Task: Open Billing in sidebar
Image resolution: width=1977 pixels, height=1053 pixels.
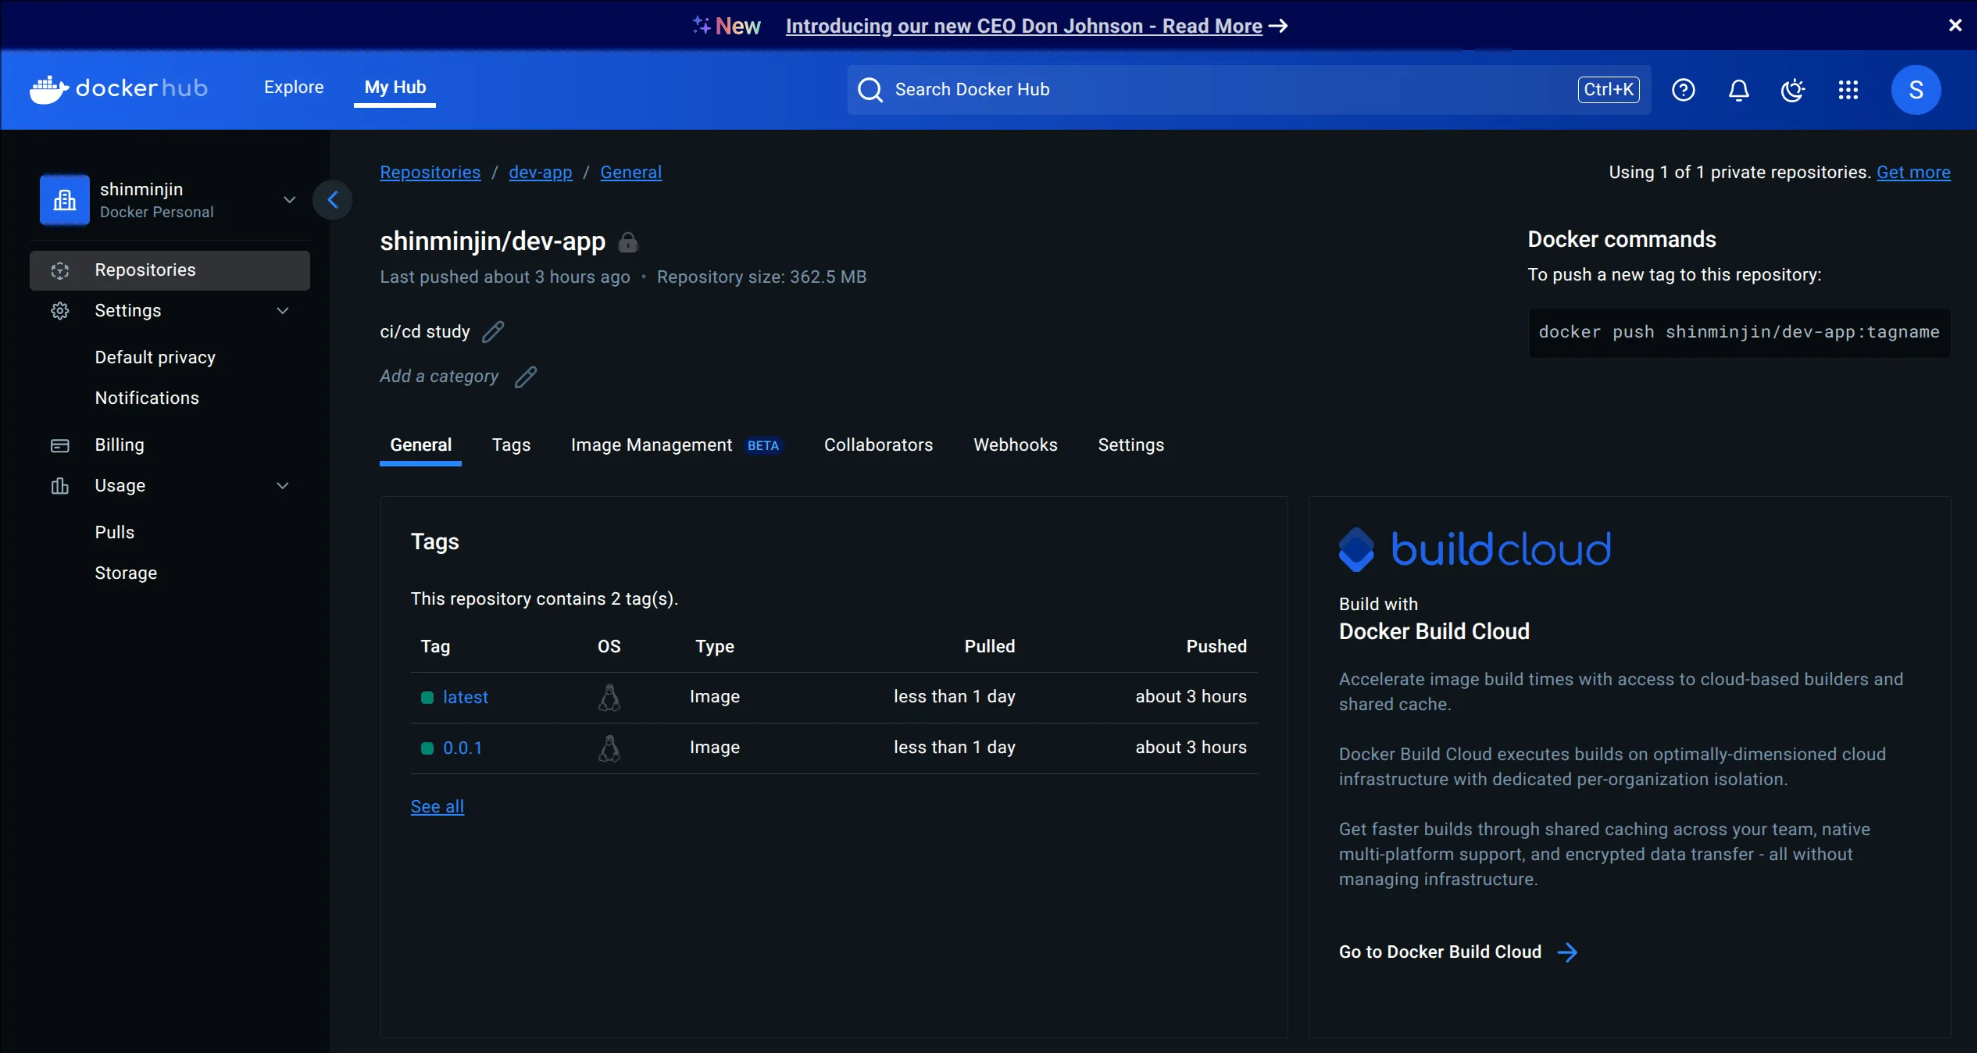Action: [119, 445]
